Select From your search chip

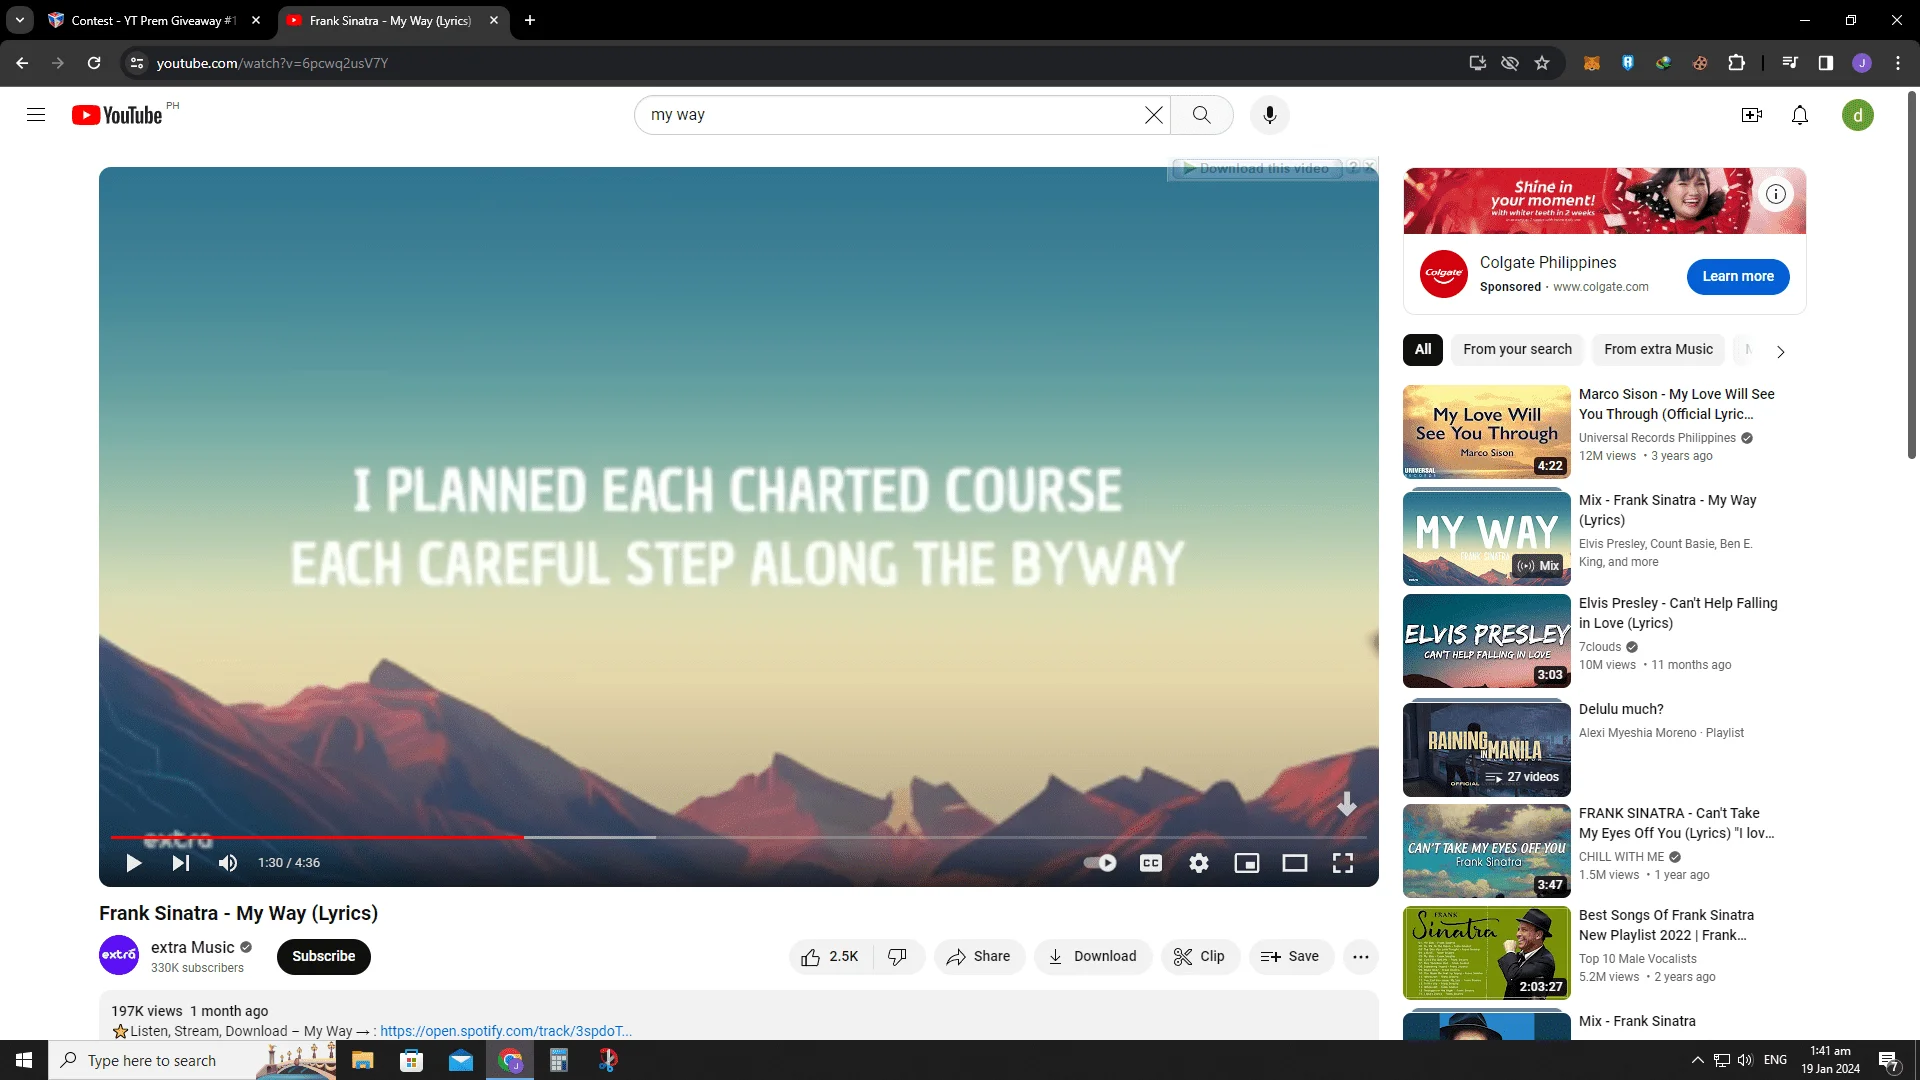coord(1517,349)
